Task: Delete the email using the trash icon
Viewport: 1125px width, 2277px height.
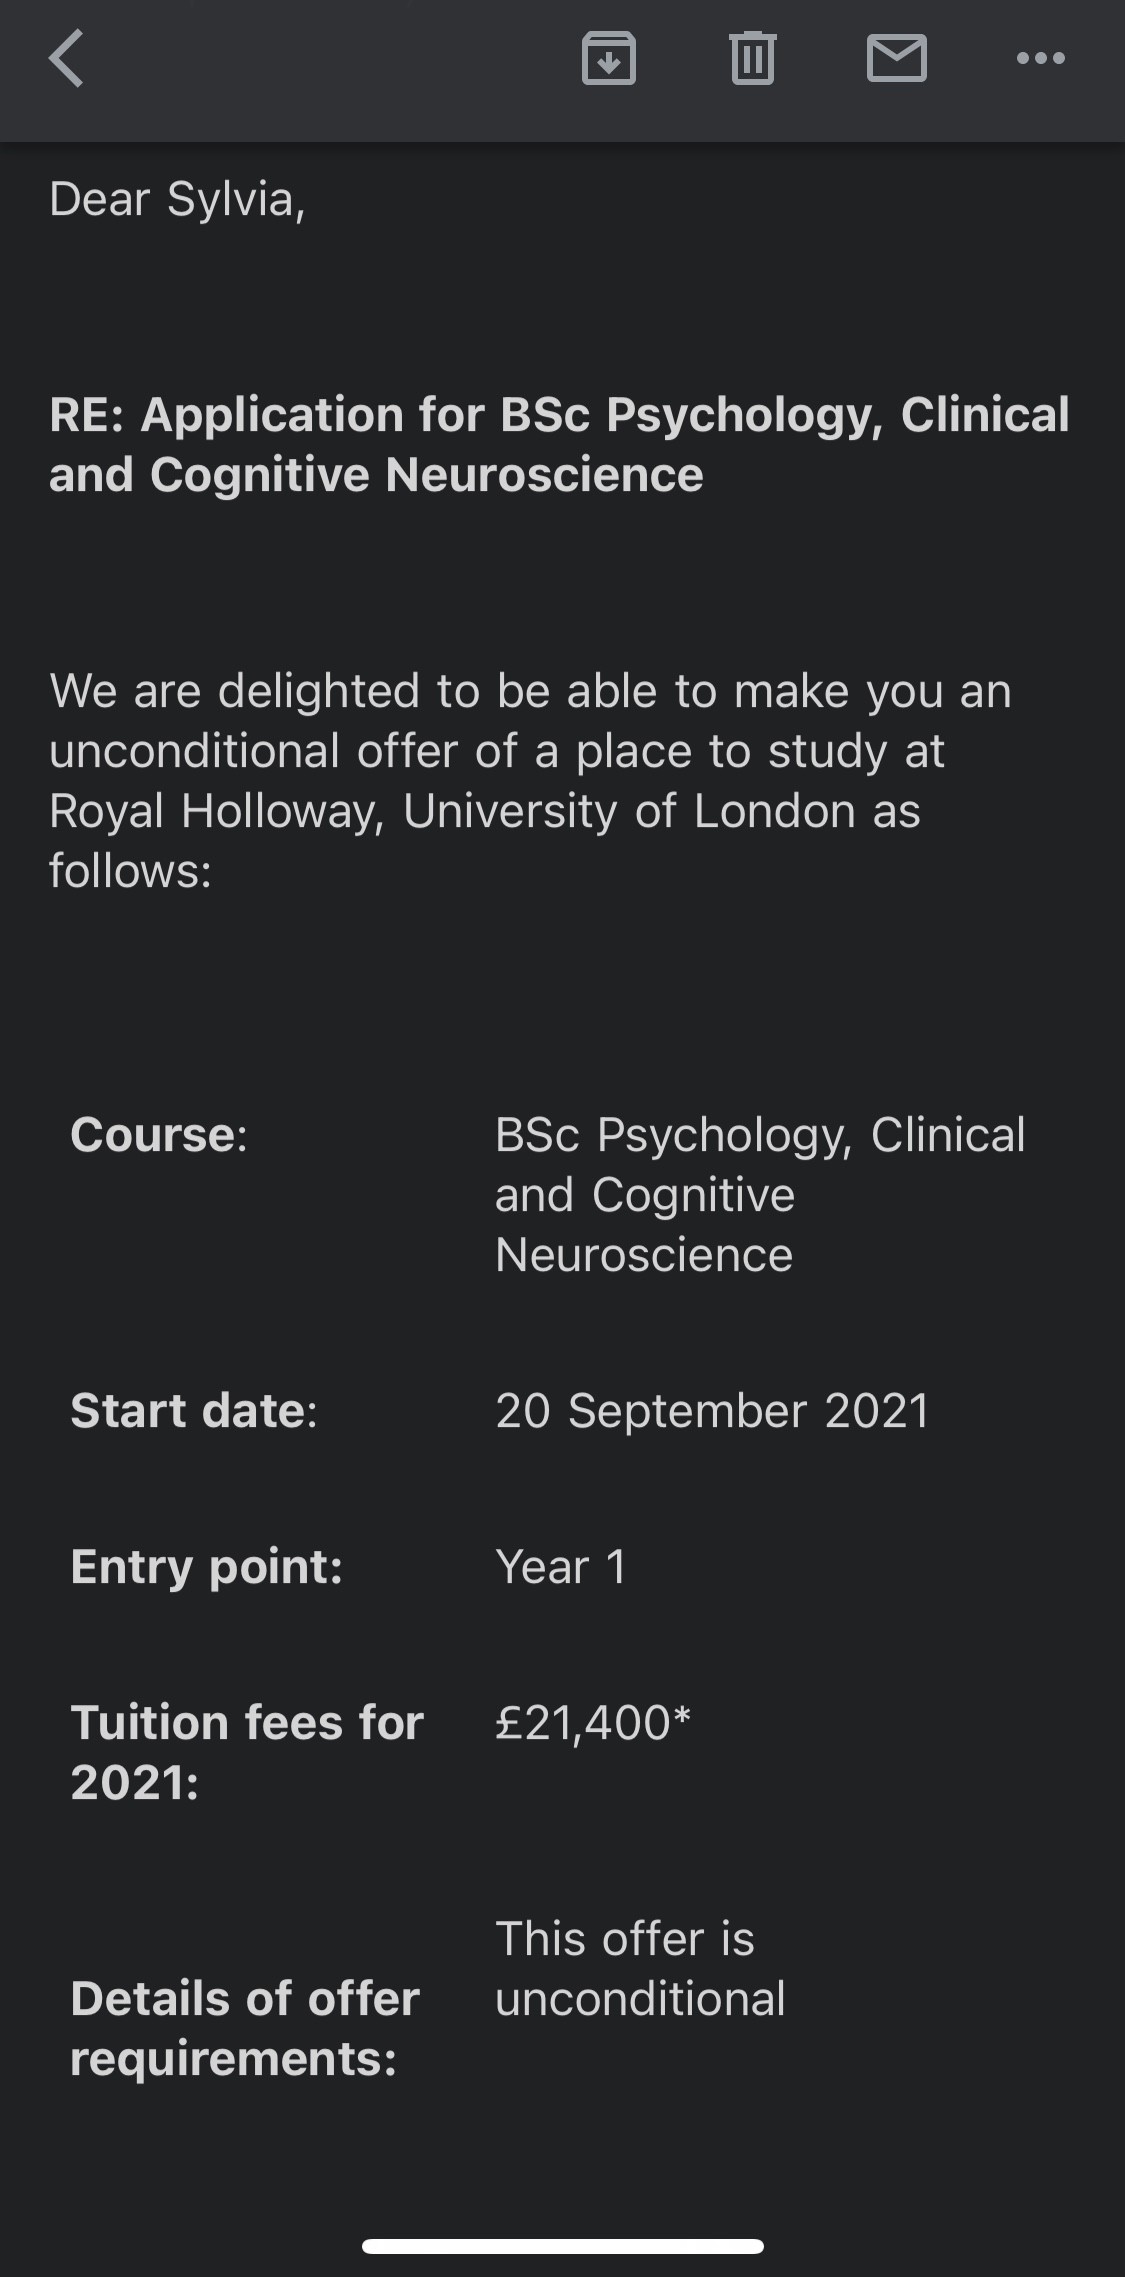Action: pyautogui.click(x=752, y=58)
